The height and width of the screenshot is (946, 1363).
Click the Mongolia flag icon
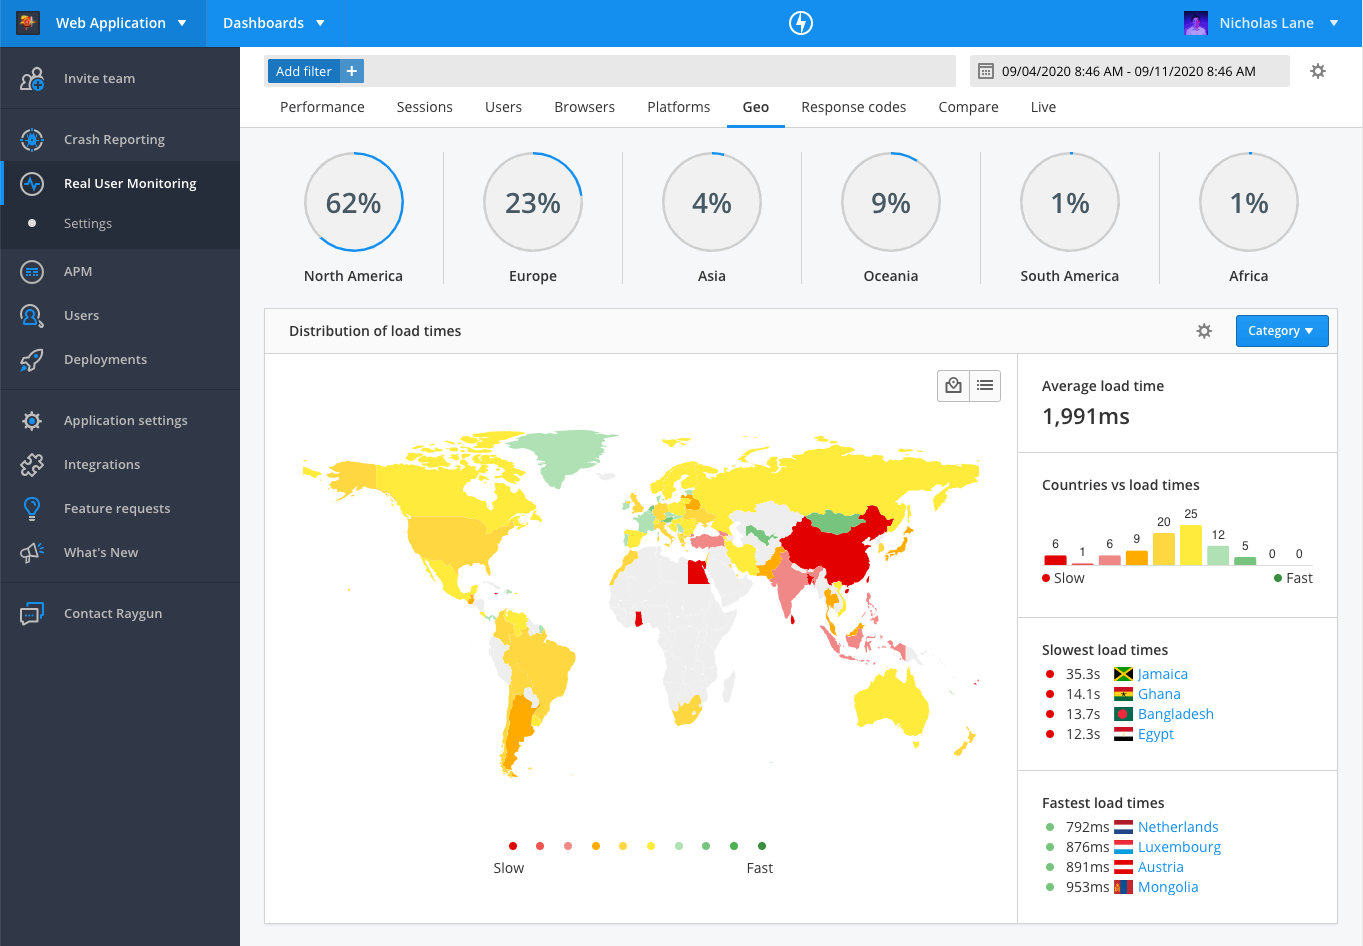pyautogui.click(x=1123, y=887)
